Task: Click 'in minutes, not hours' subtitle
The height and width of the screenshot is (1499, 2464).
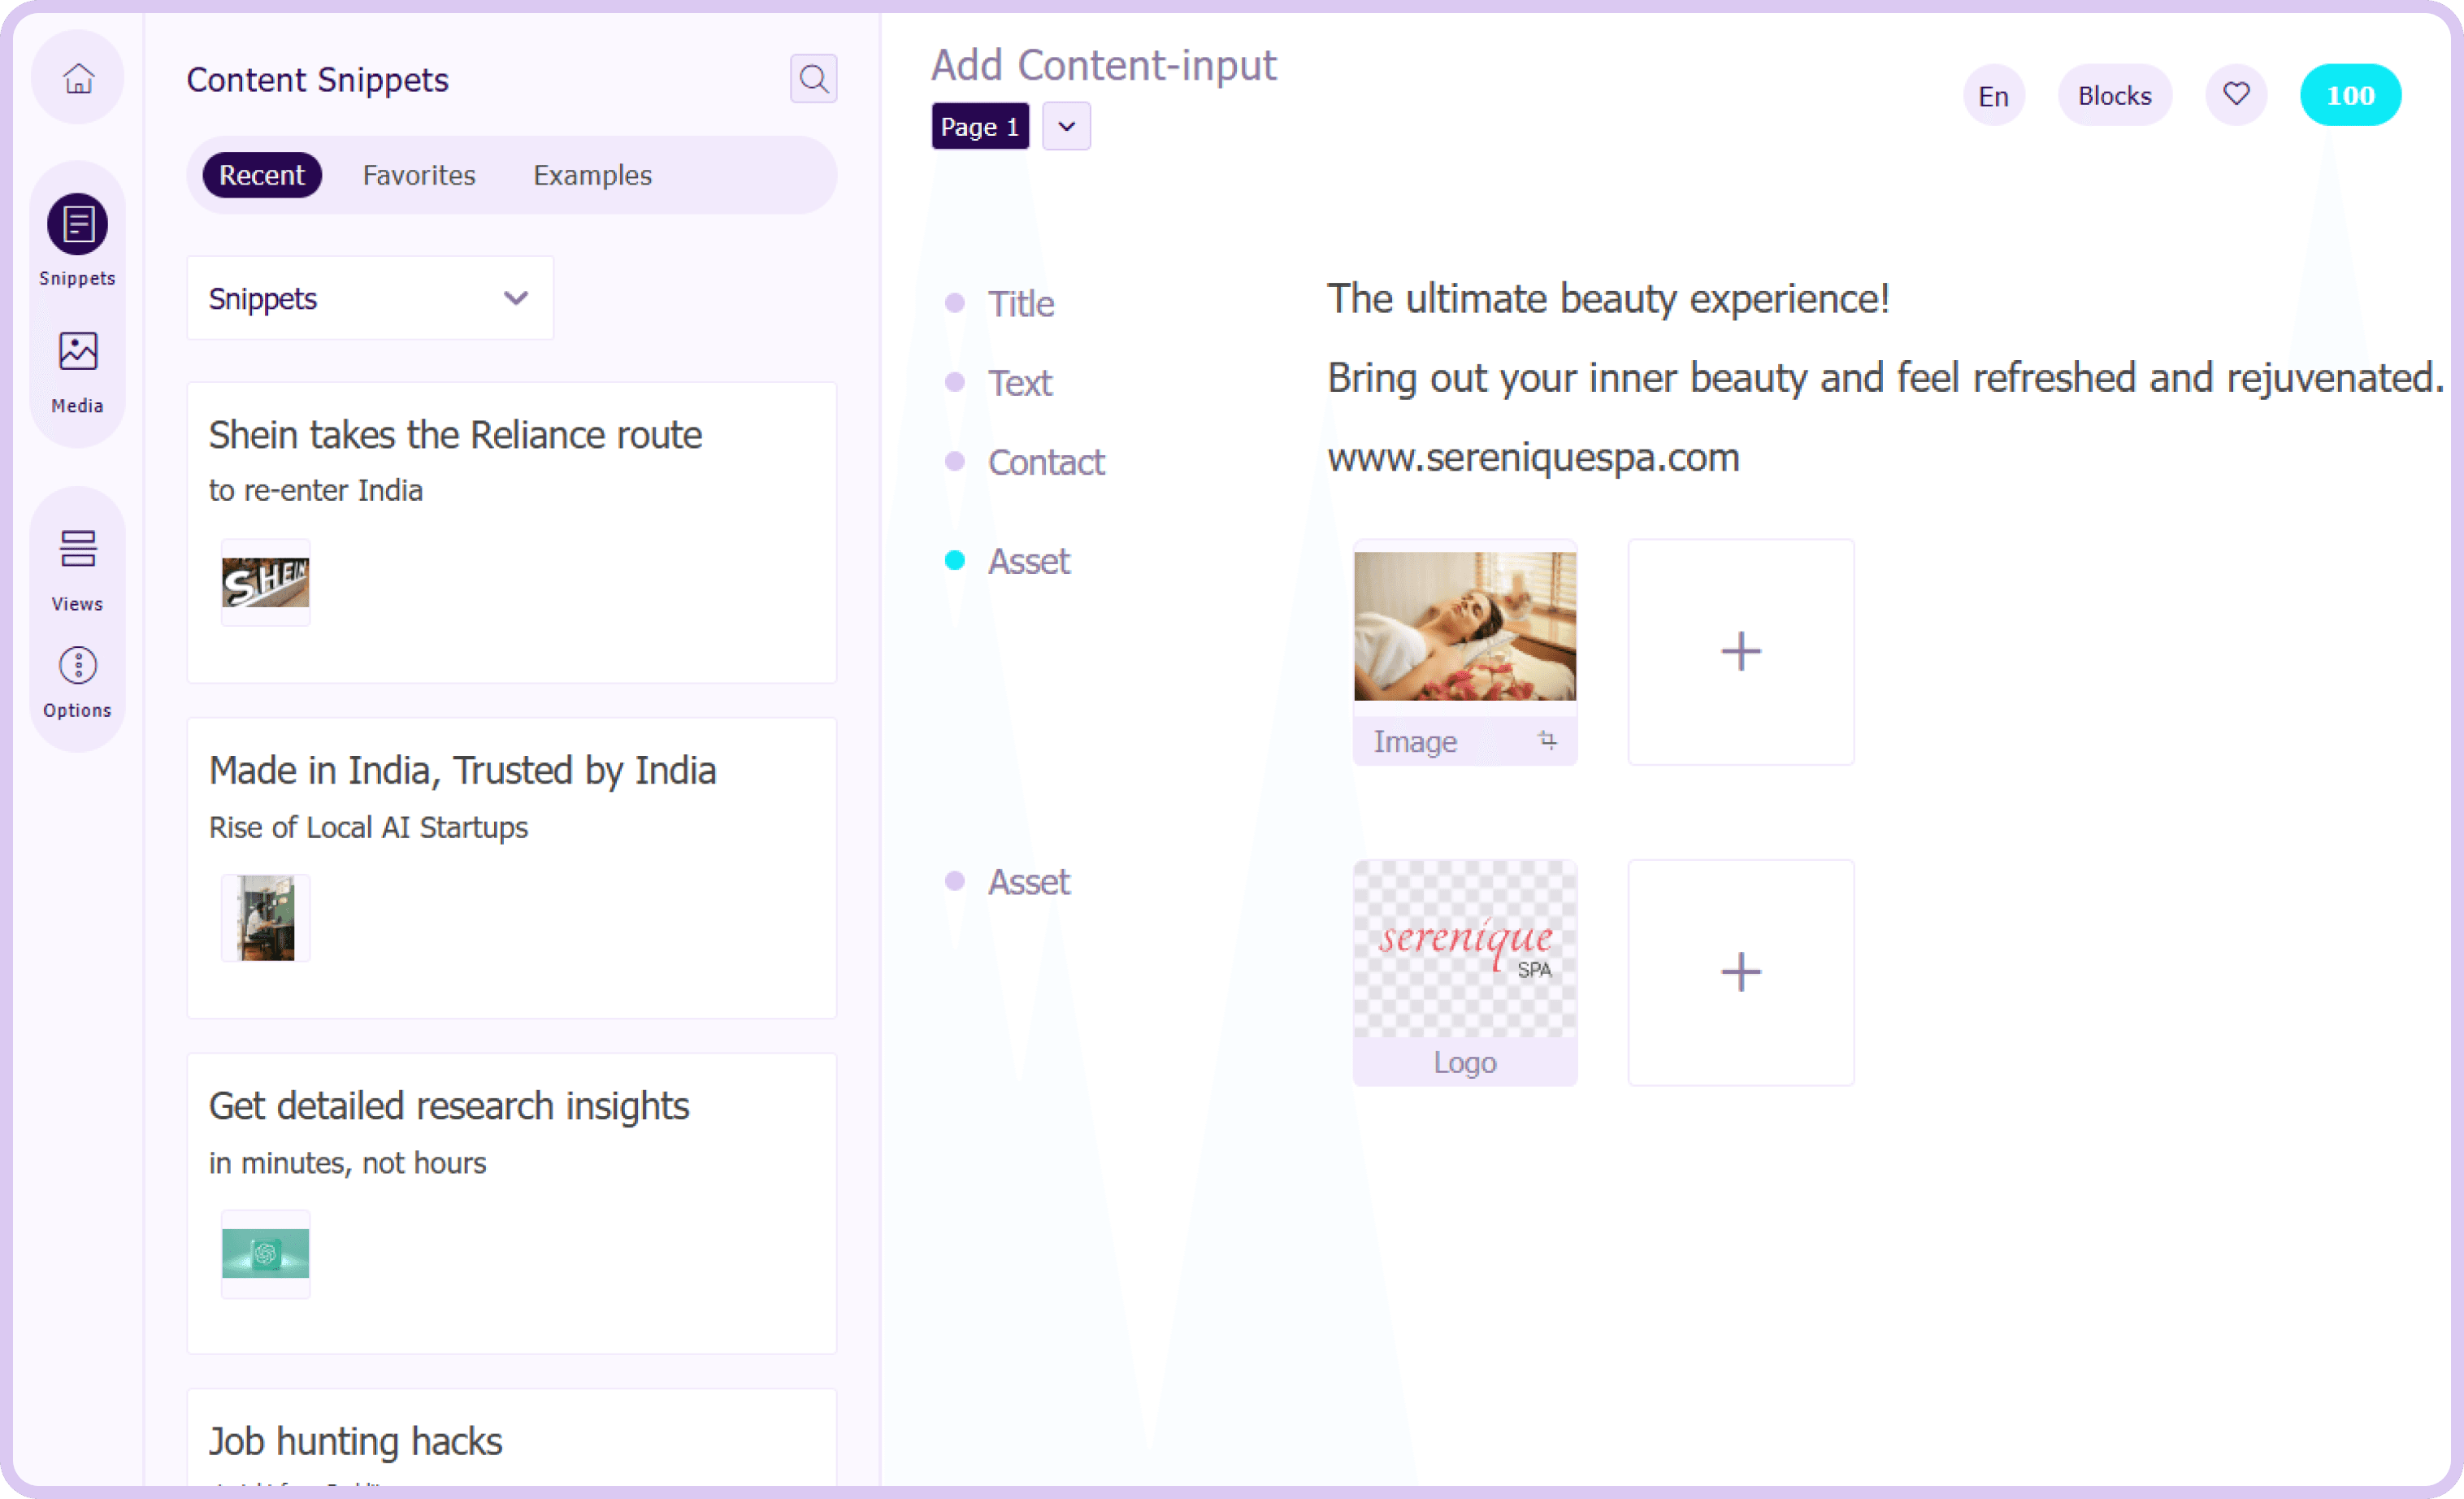Action: 347,1163
